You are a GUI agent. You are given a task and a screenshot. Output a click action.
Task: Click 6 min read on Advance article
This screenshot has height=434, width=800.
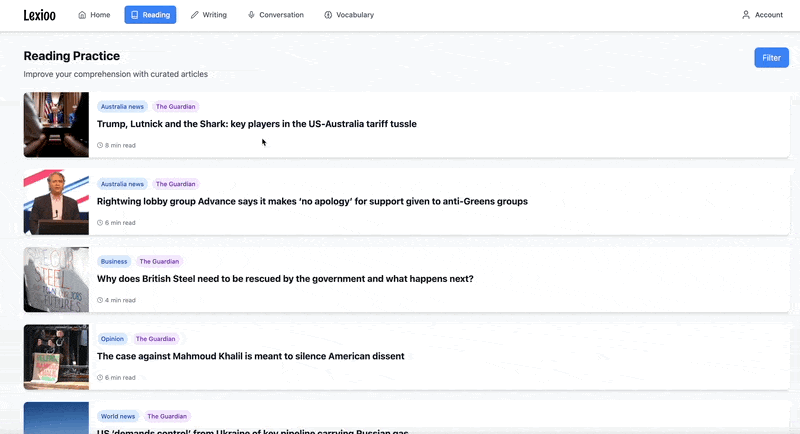(120, 223)
